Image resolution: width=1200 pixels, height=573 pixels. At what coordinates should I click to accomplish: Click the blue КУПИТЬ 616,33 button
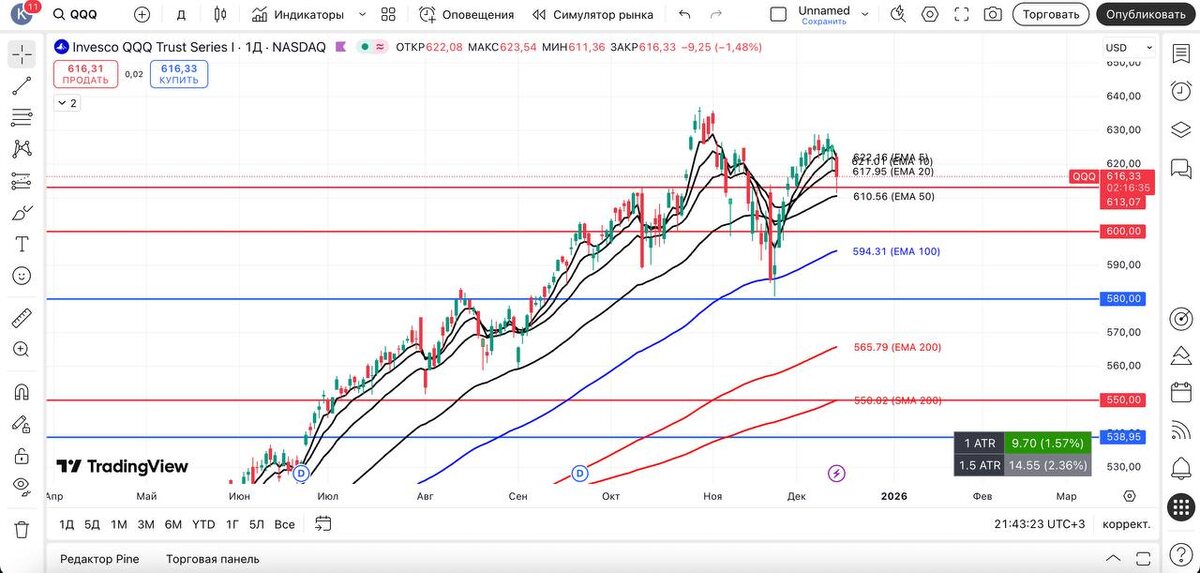click(179, 73)
